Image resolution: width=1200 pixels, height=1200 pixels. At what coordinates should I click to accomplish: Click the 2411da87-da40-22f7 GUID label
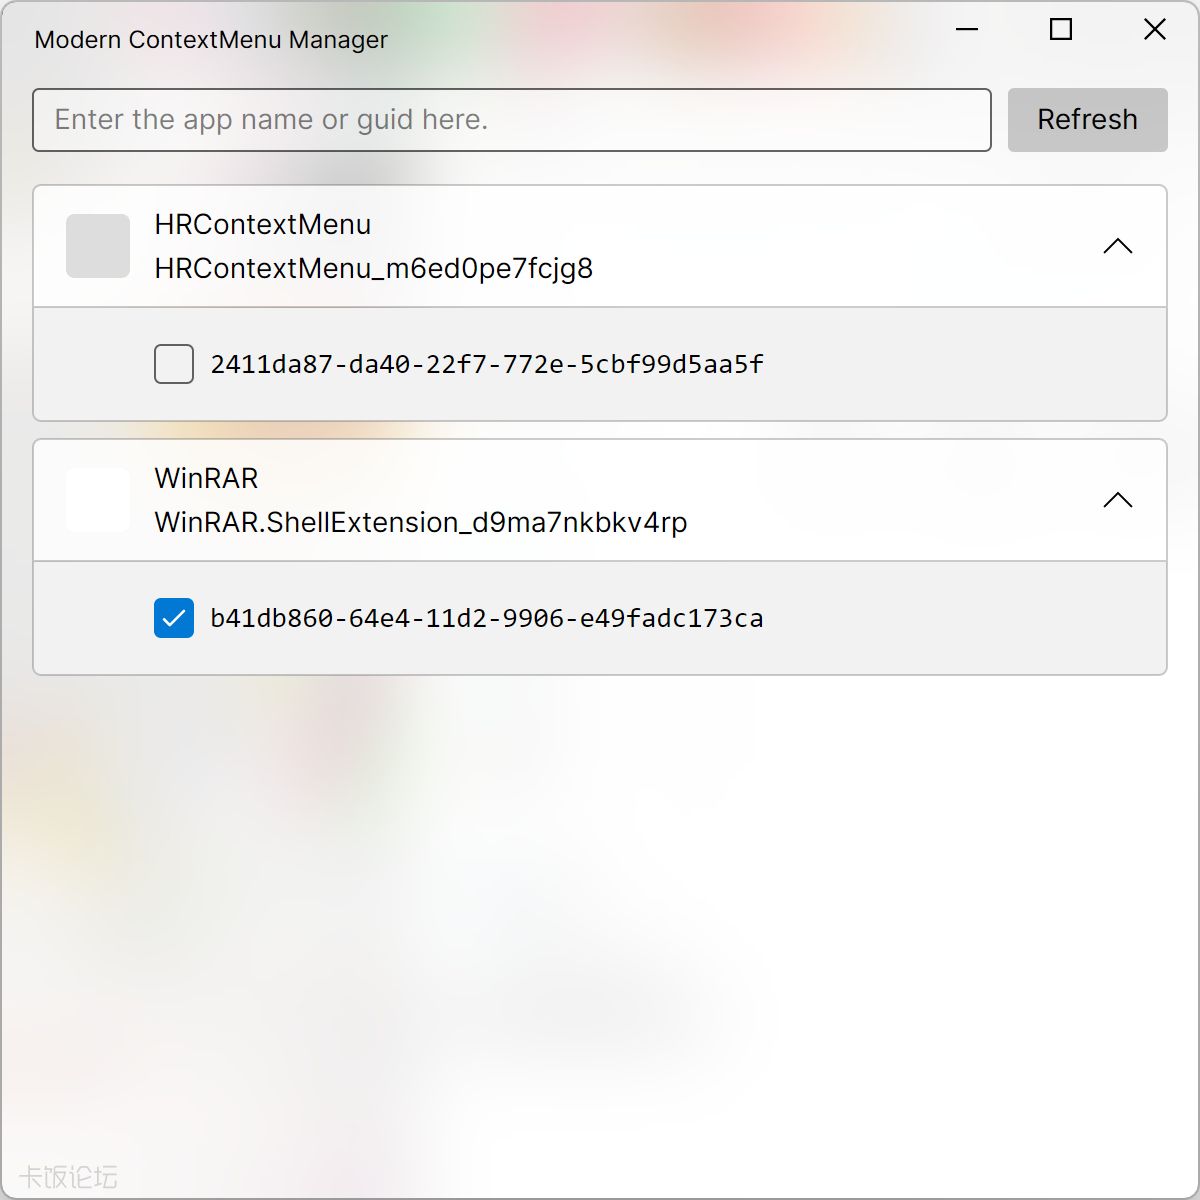point(487,364)
